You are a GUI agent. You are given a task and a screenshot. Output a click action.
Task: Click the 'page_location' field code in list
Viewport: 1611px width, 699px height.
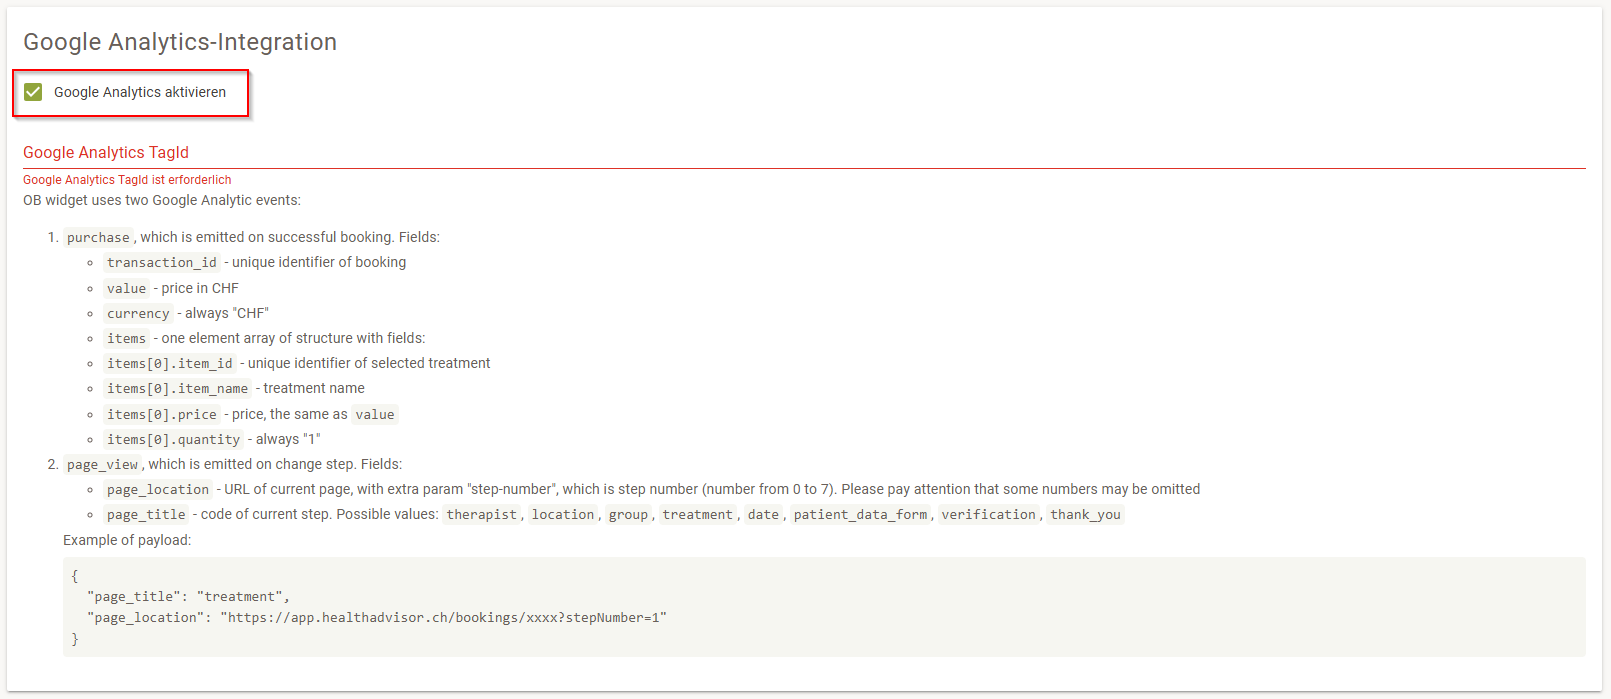[157, 489]
